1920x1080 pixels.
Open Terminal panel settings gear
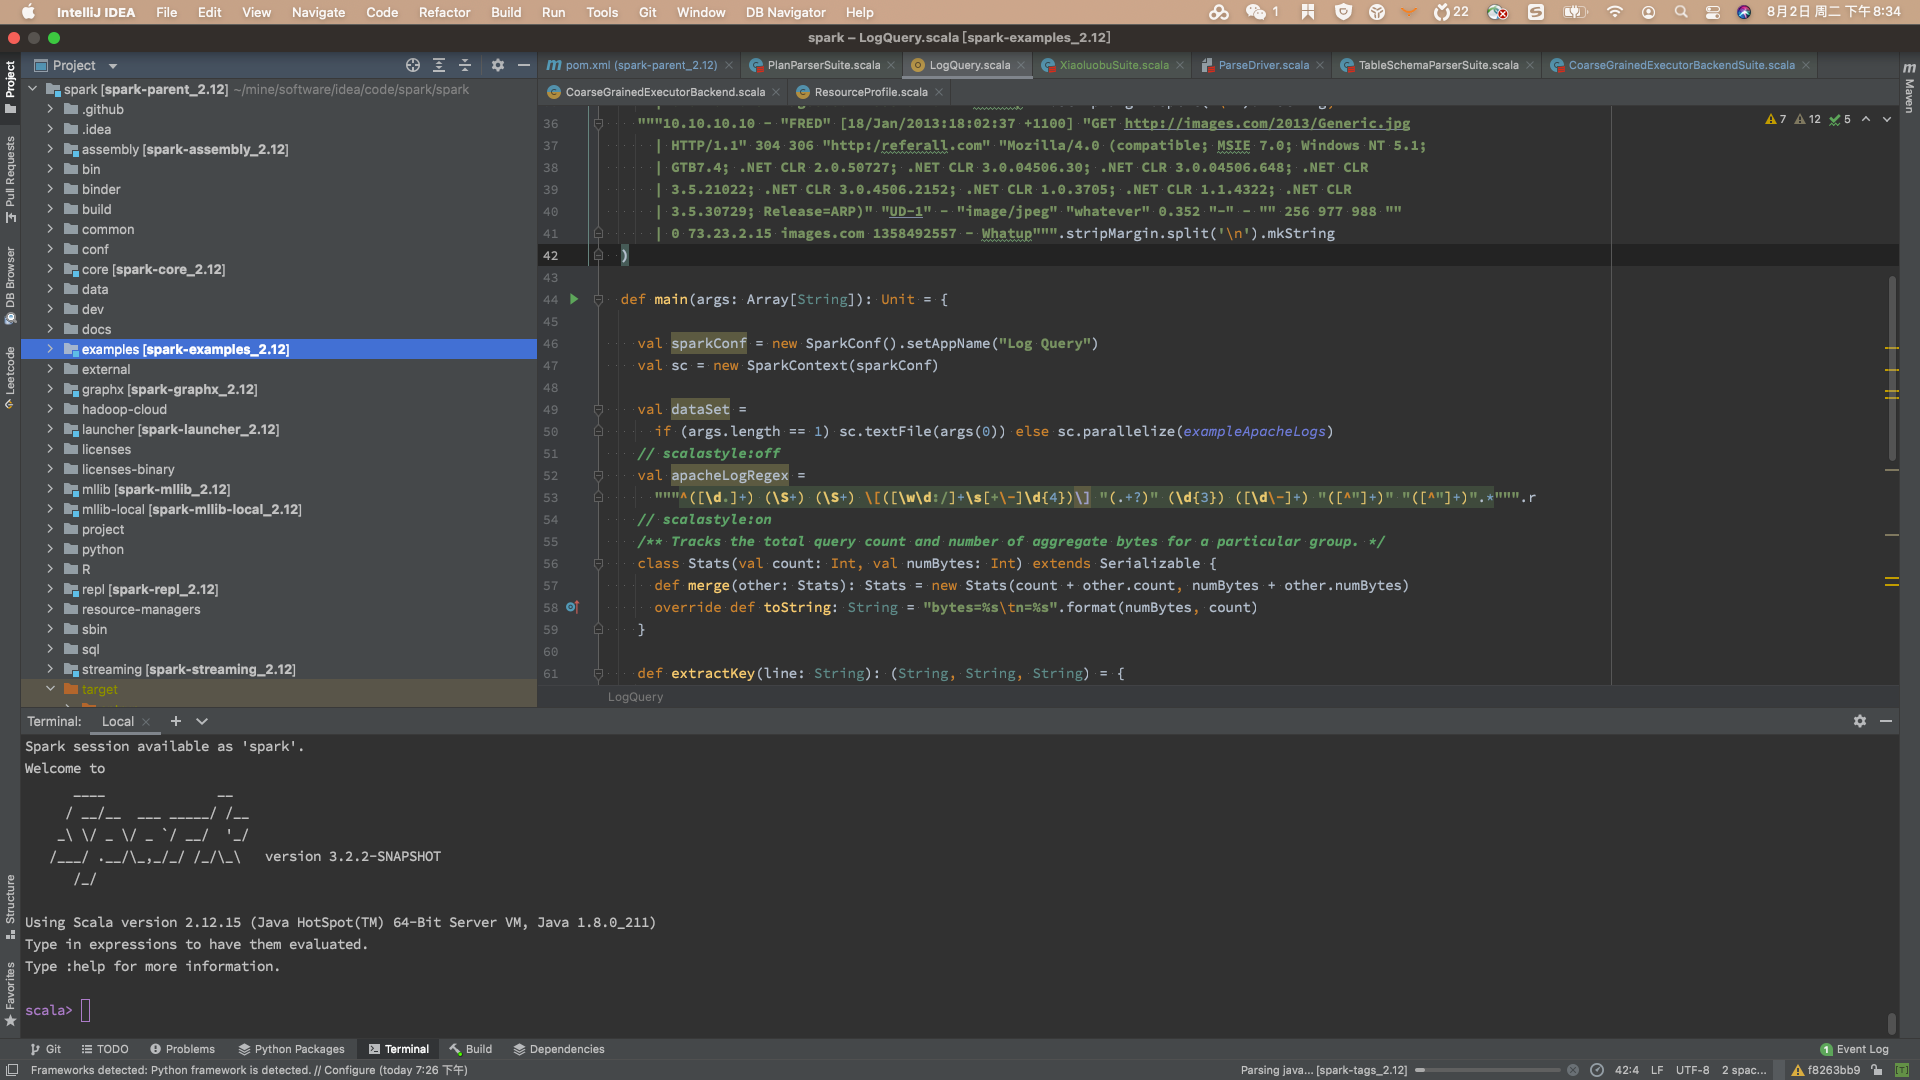tap(1860, 721)
